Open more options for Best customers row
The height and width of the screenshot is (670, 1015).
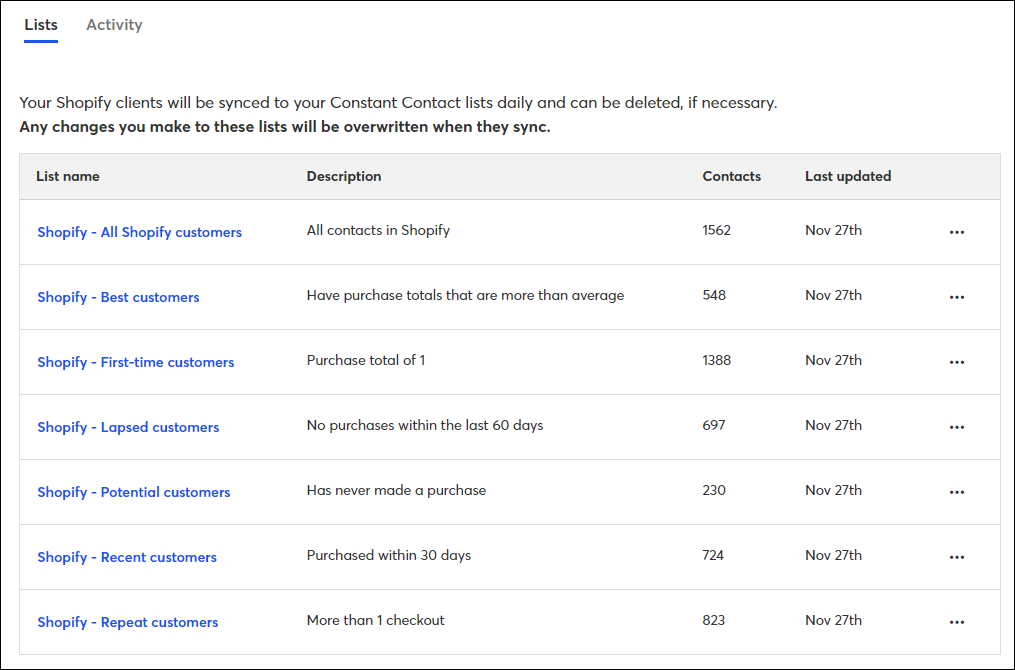(x=957, y=297)
